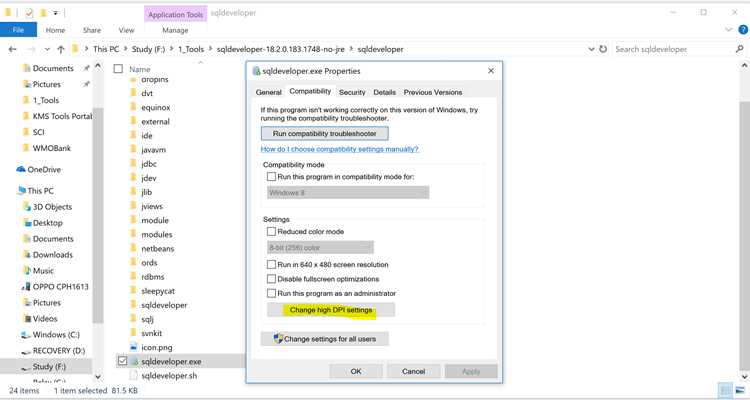Screen dimensions: 750x400
Task: Open the 3D Objects folder icon
Action: [27, 207]
